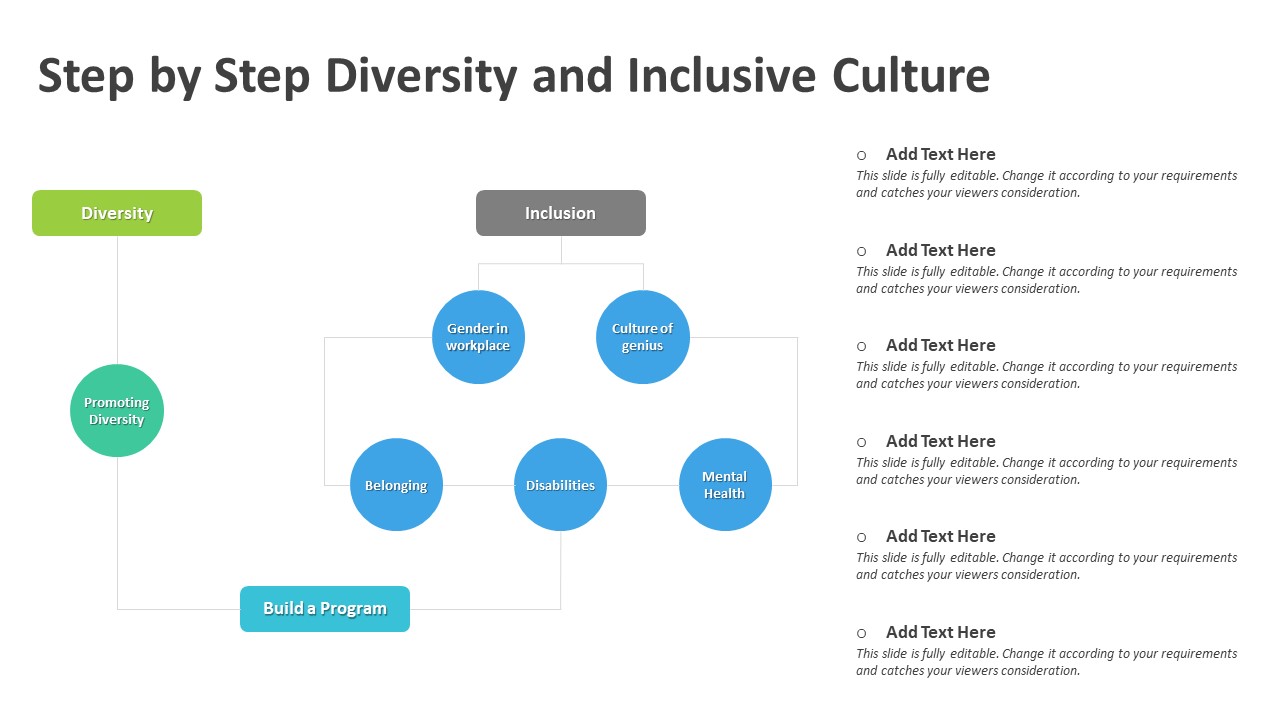Select the Promoting Diversity circle
Image resolution: width=1280 pixels, height=720 pixels.
pyautogui.click(x=117, y=411)
